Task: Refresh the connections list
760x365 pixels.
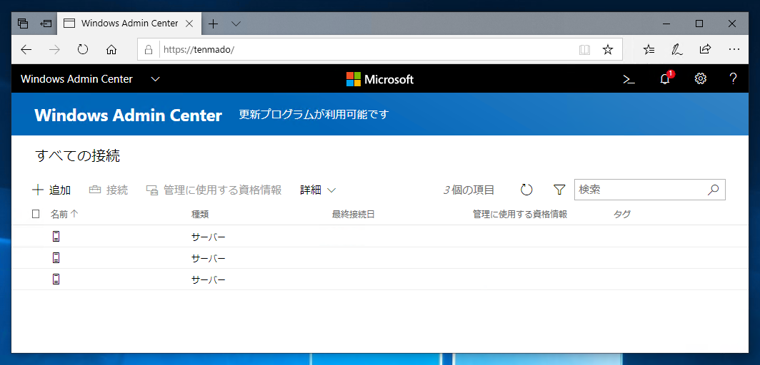Action: [x=526, y=190]
